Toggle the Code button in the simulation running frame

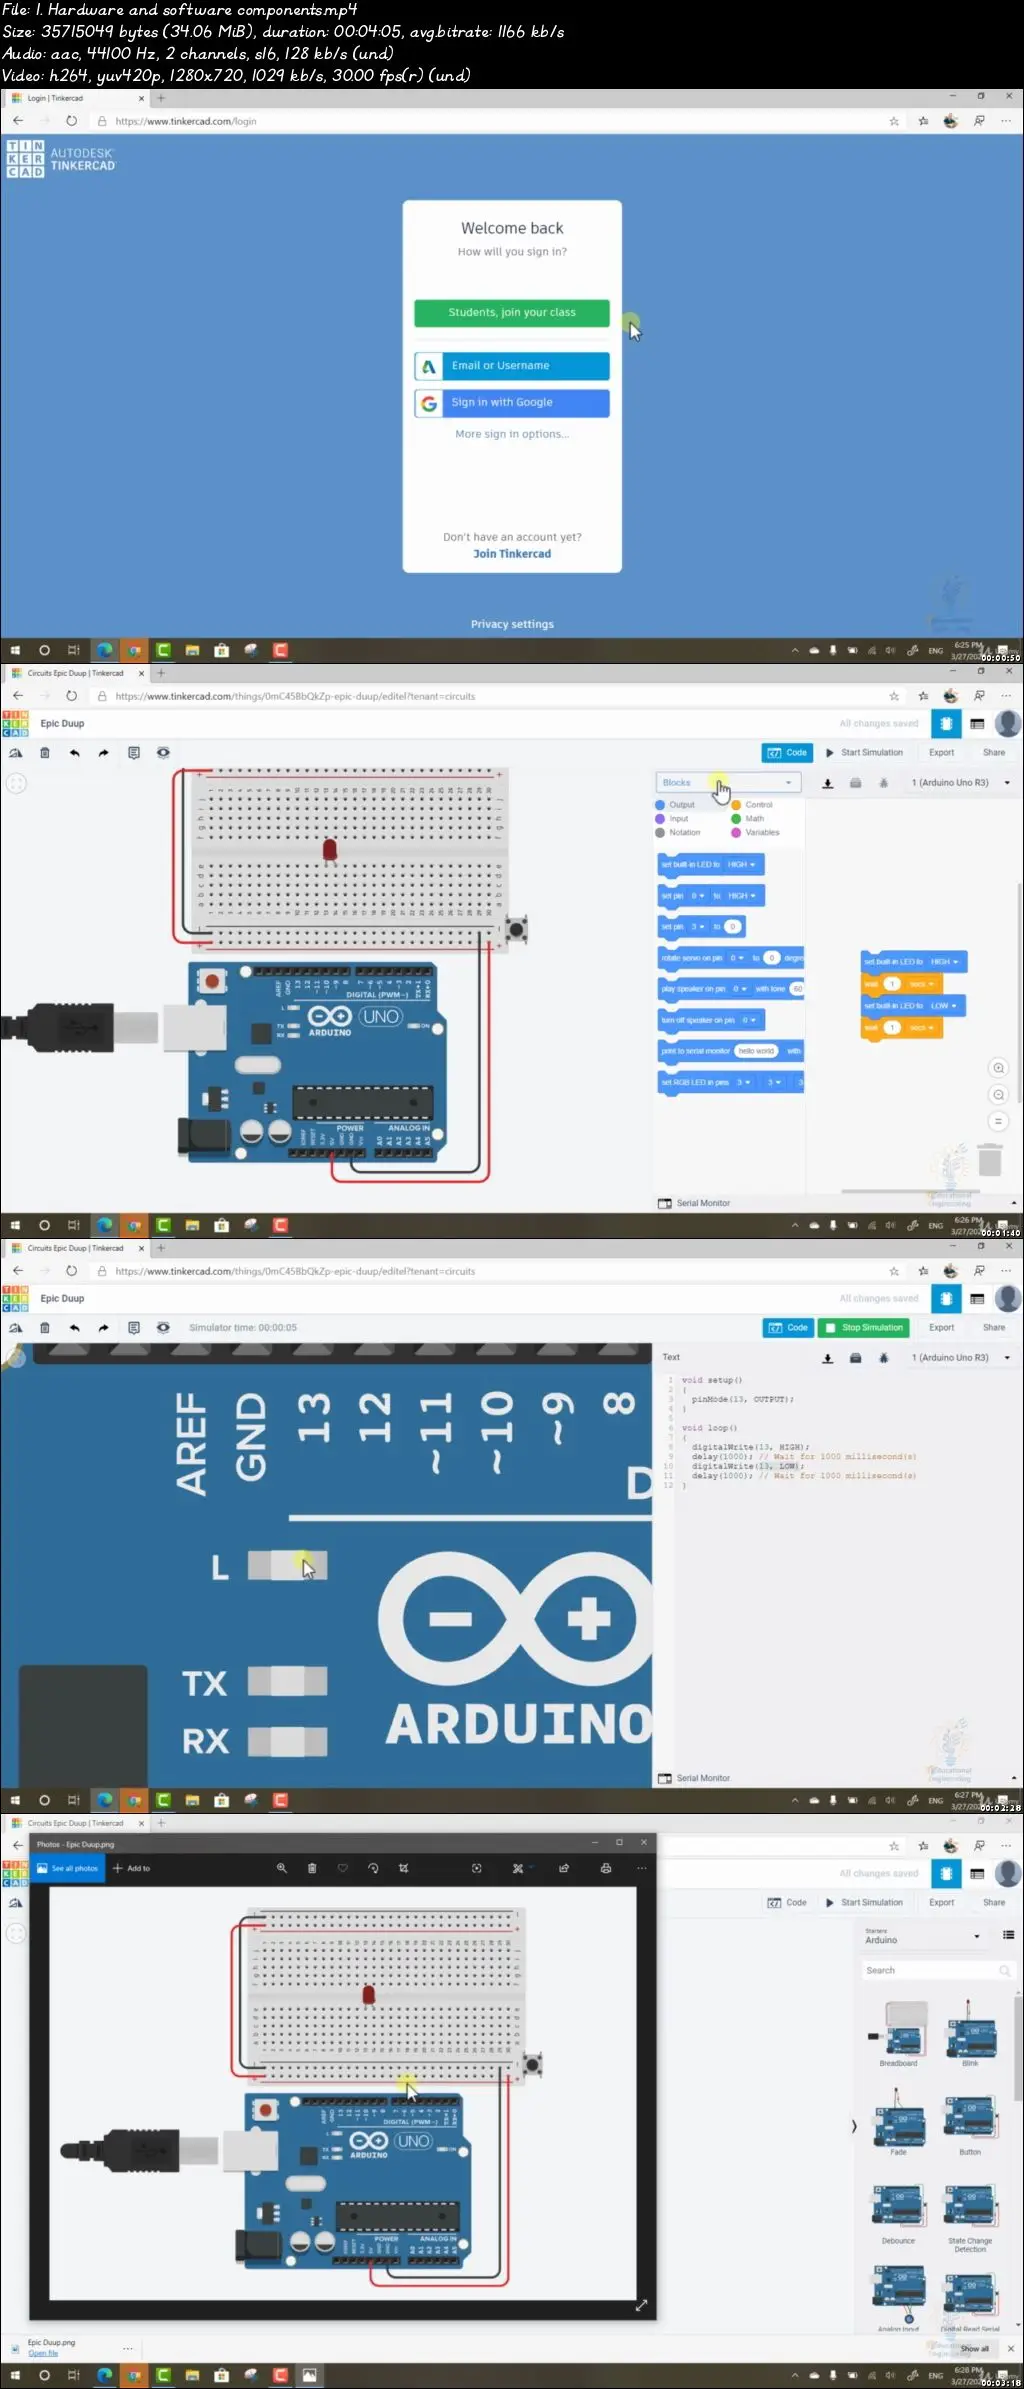[x=788, y=1328]
